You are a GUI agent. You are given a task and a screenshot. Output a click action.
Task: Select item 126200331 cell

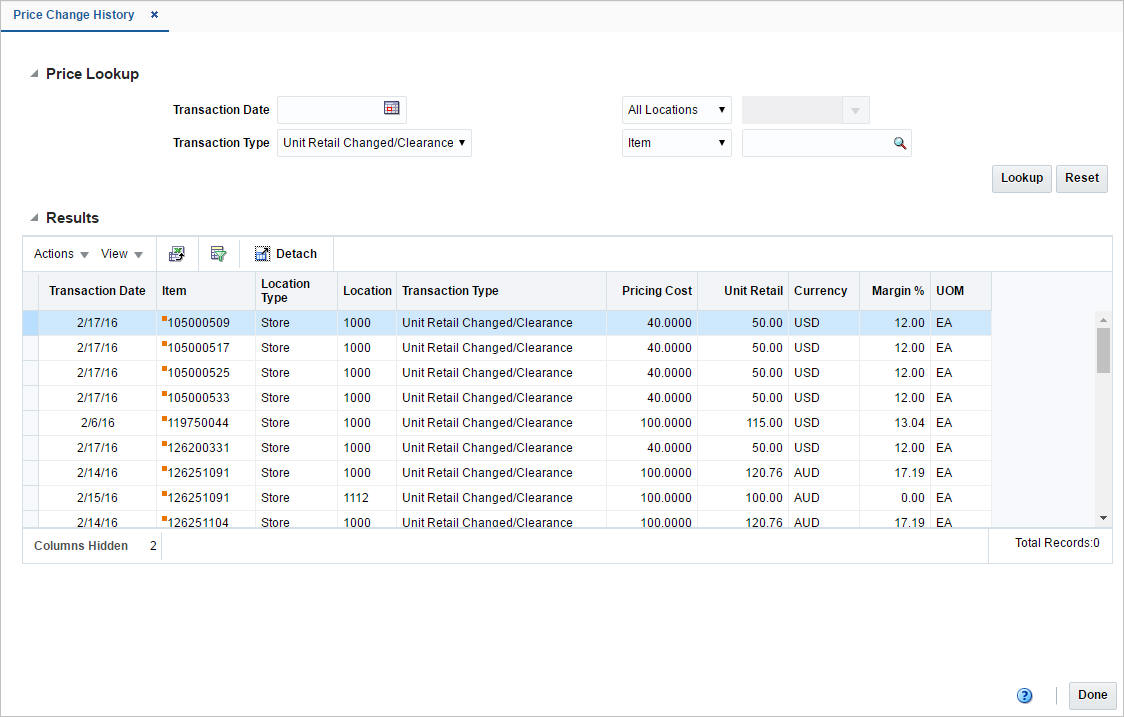206,448
